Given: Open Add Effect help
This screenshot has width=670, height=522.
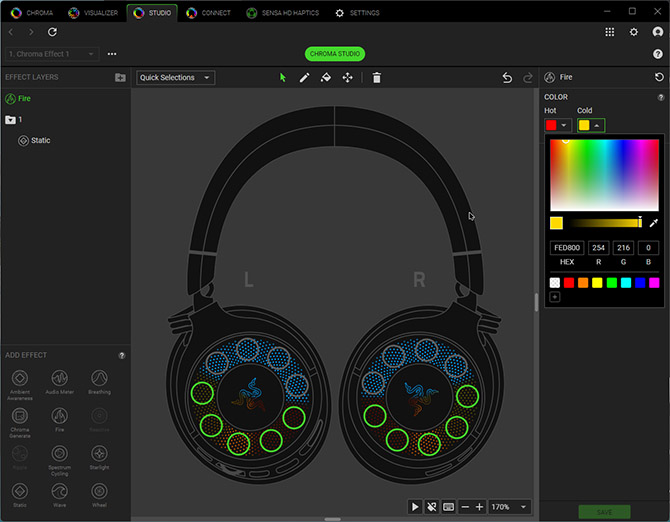Looking at the screenshot, I should [x=122, y=355].
